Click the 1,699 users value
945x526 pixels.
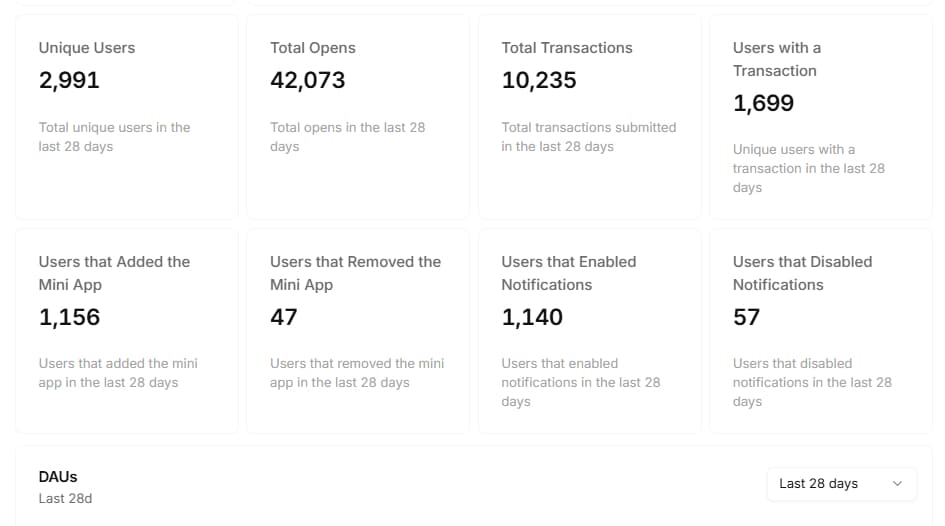click(x=763, y=103)
